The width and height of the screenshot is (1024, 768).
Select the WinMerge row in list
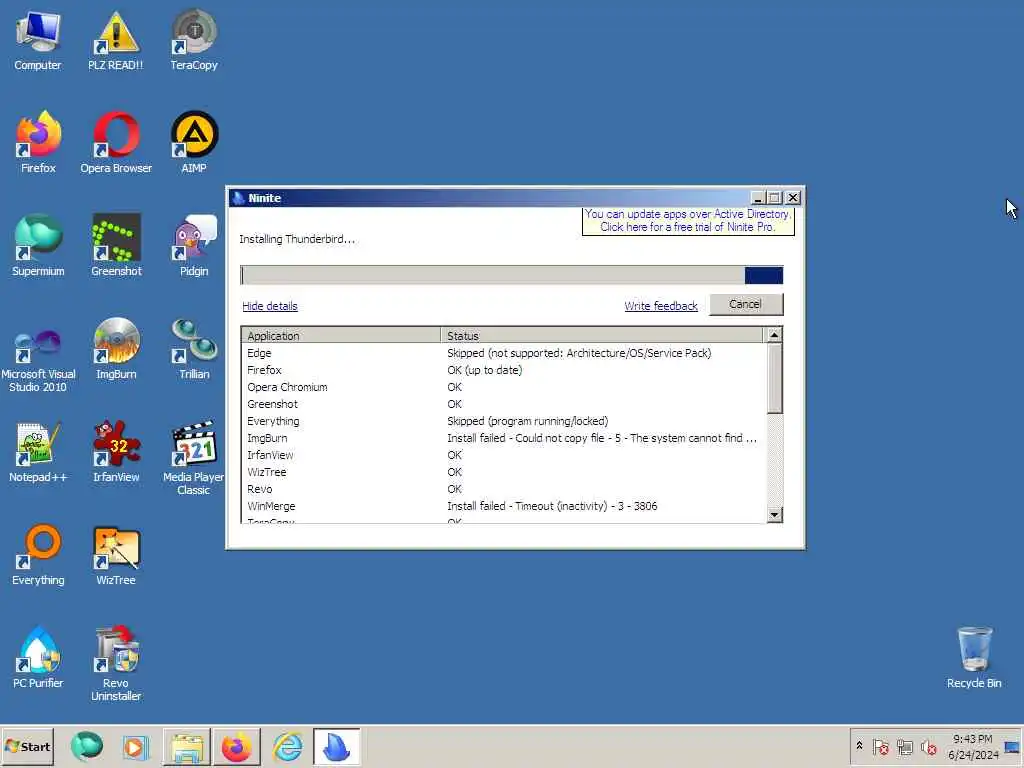(503, 505)
